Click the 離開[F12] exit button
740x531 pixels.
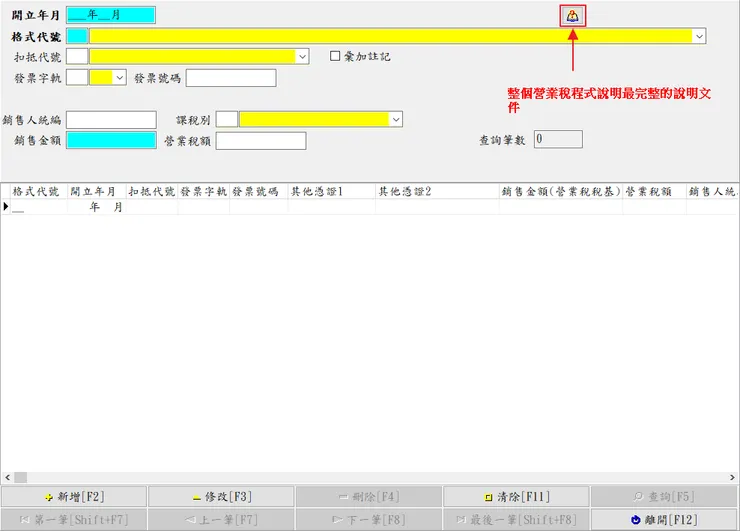click(x=664, y=520)
